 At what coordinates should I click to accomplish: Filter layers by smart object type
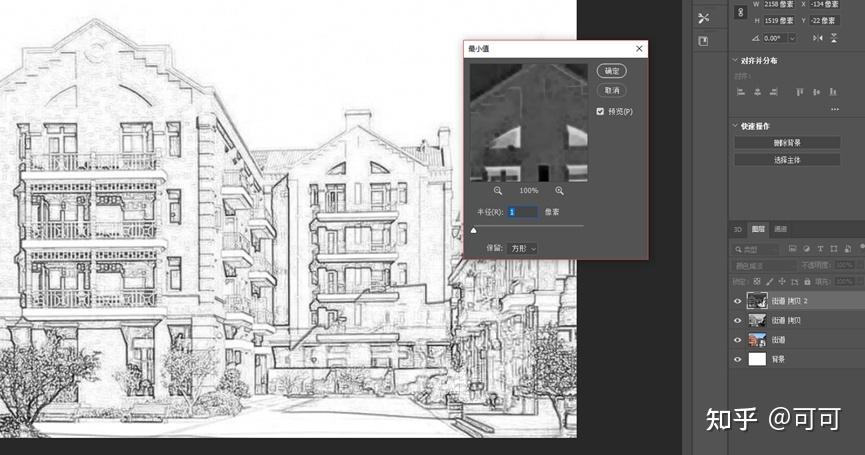pyautogui.click(x=848, y=249)
